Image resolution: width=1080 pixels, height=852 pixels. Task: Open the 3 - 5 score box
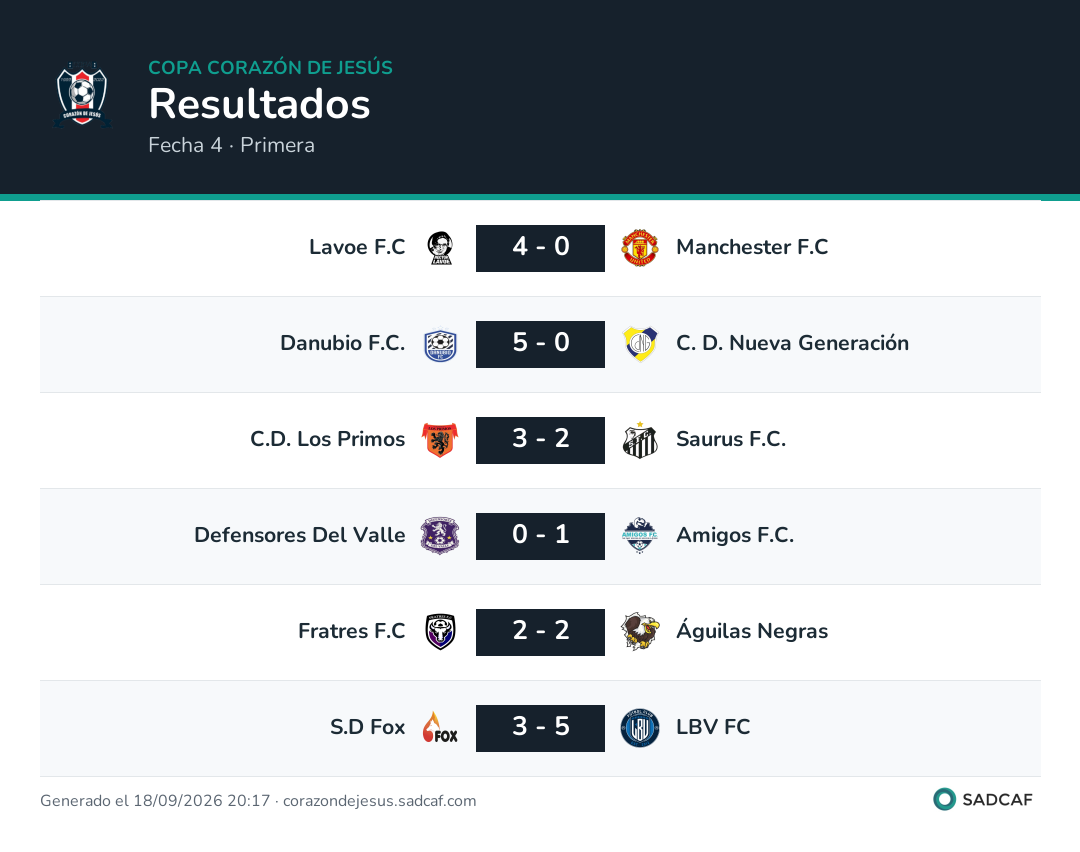click(541, 728)
